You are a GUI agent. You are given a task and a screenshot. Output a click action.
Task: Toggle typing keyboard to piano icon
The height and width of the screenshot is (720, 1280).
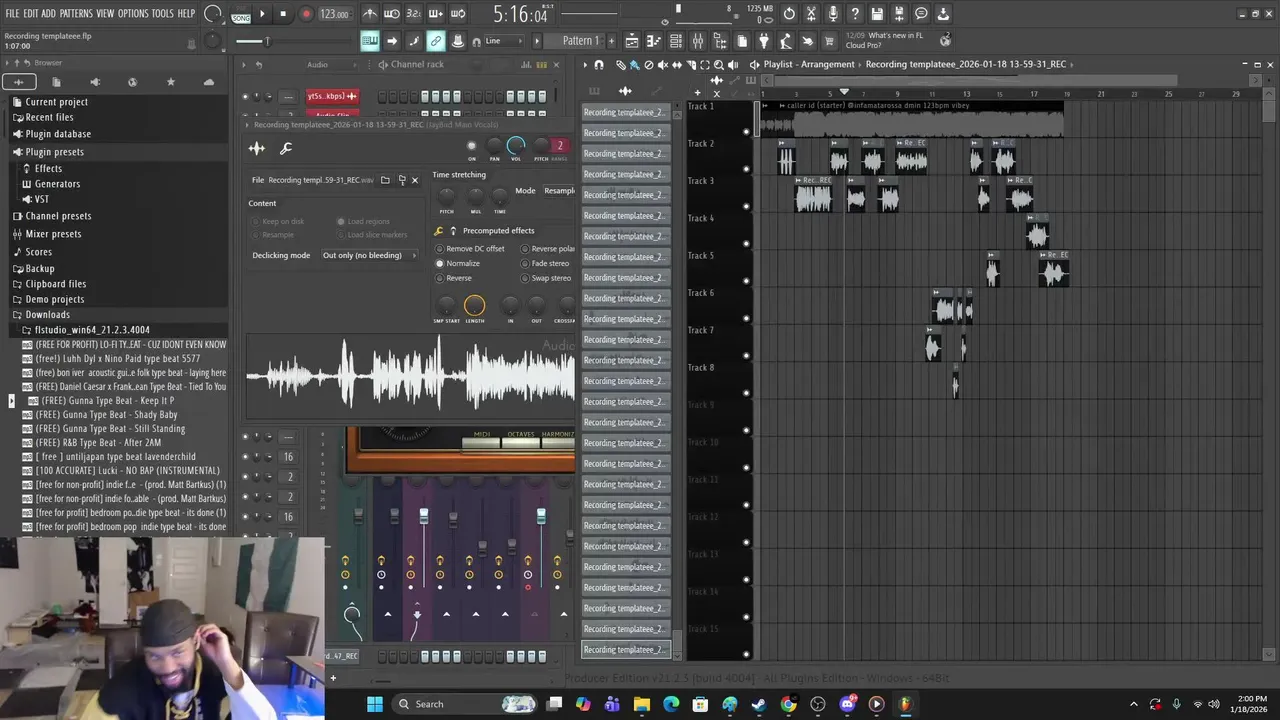coord(370,41)
